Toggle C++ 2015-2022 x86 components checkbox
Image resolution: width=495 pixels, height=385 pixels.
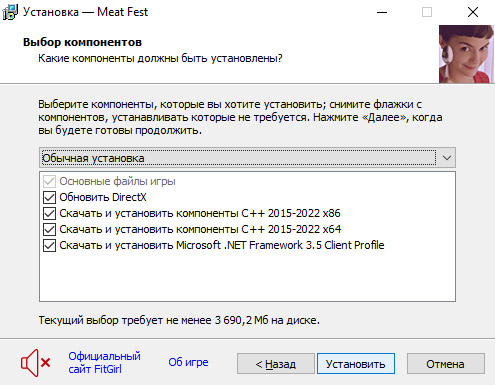pyautogui.click(x=49, y=213)
